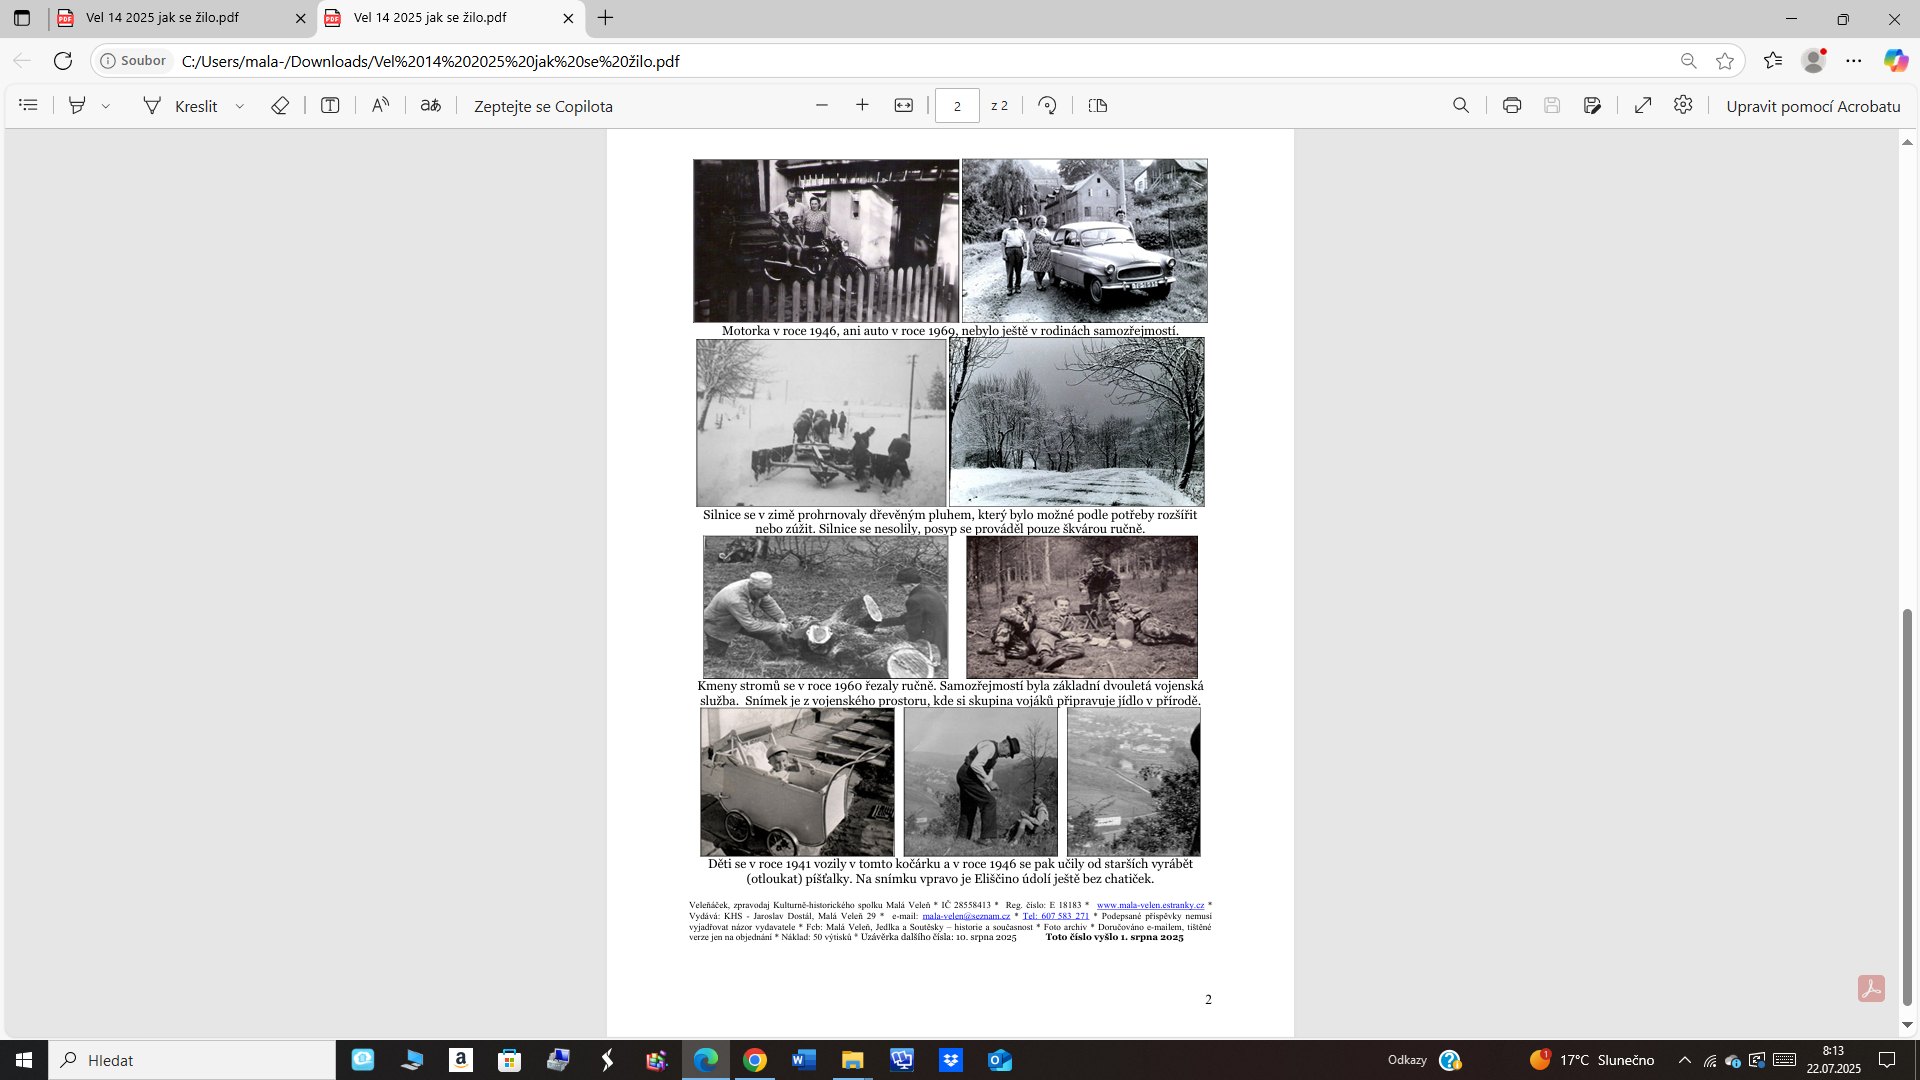This screenshot has width=1920, height=1080.
Task: Open weather widget 17°C Slunečno
Action: tap(1592, 1060)
